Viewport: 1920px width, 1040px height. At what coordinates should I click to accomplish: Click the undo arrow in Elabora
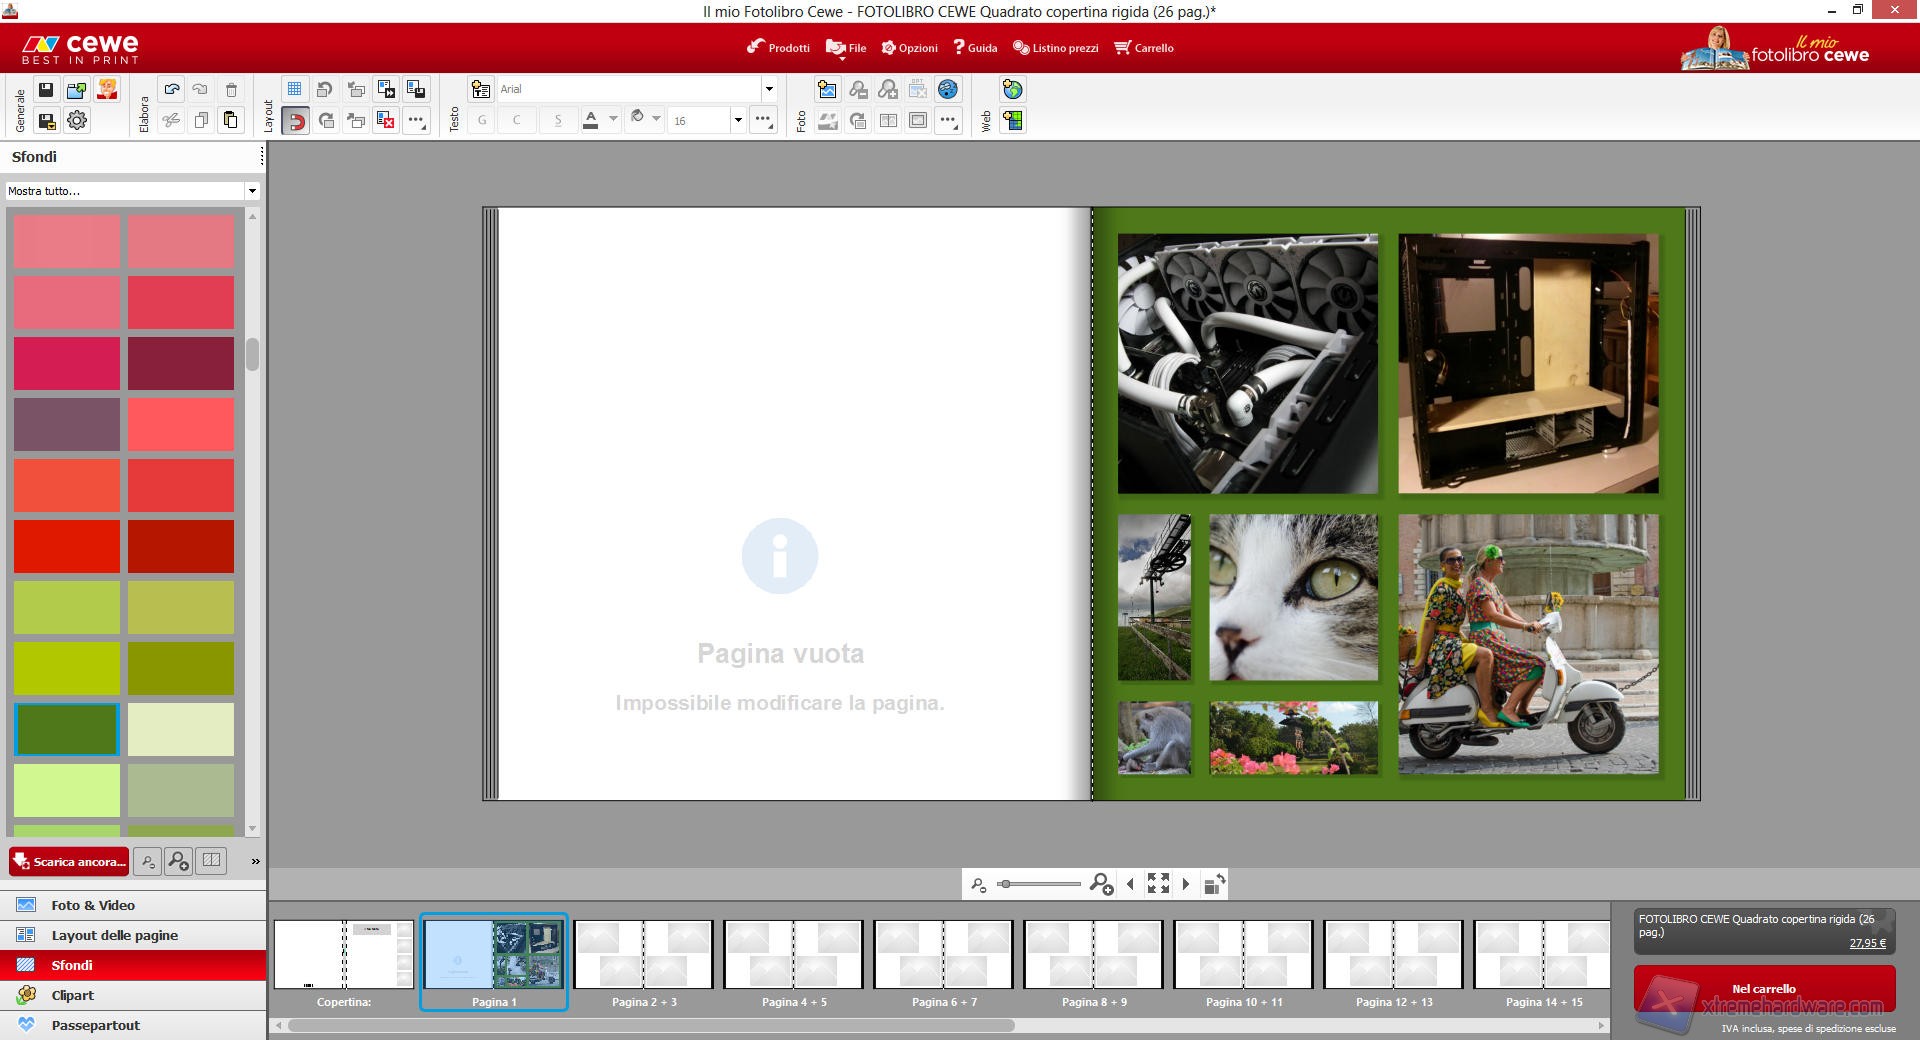click(172, 90)
